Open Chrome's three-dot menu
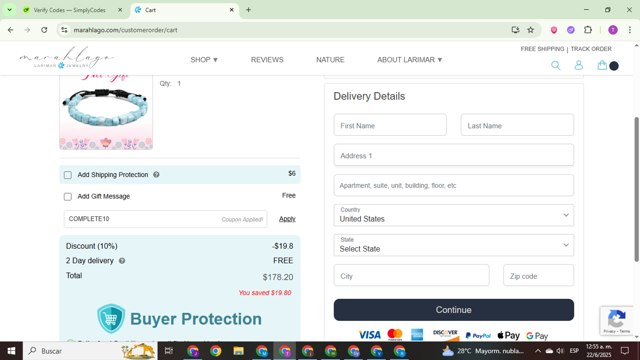 630,30
